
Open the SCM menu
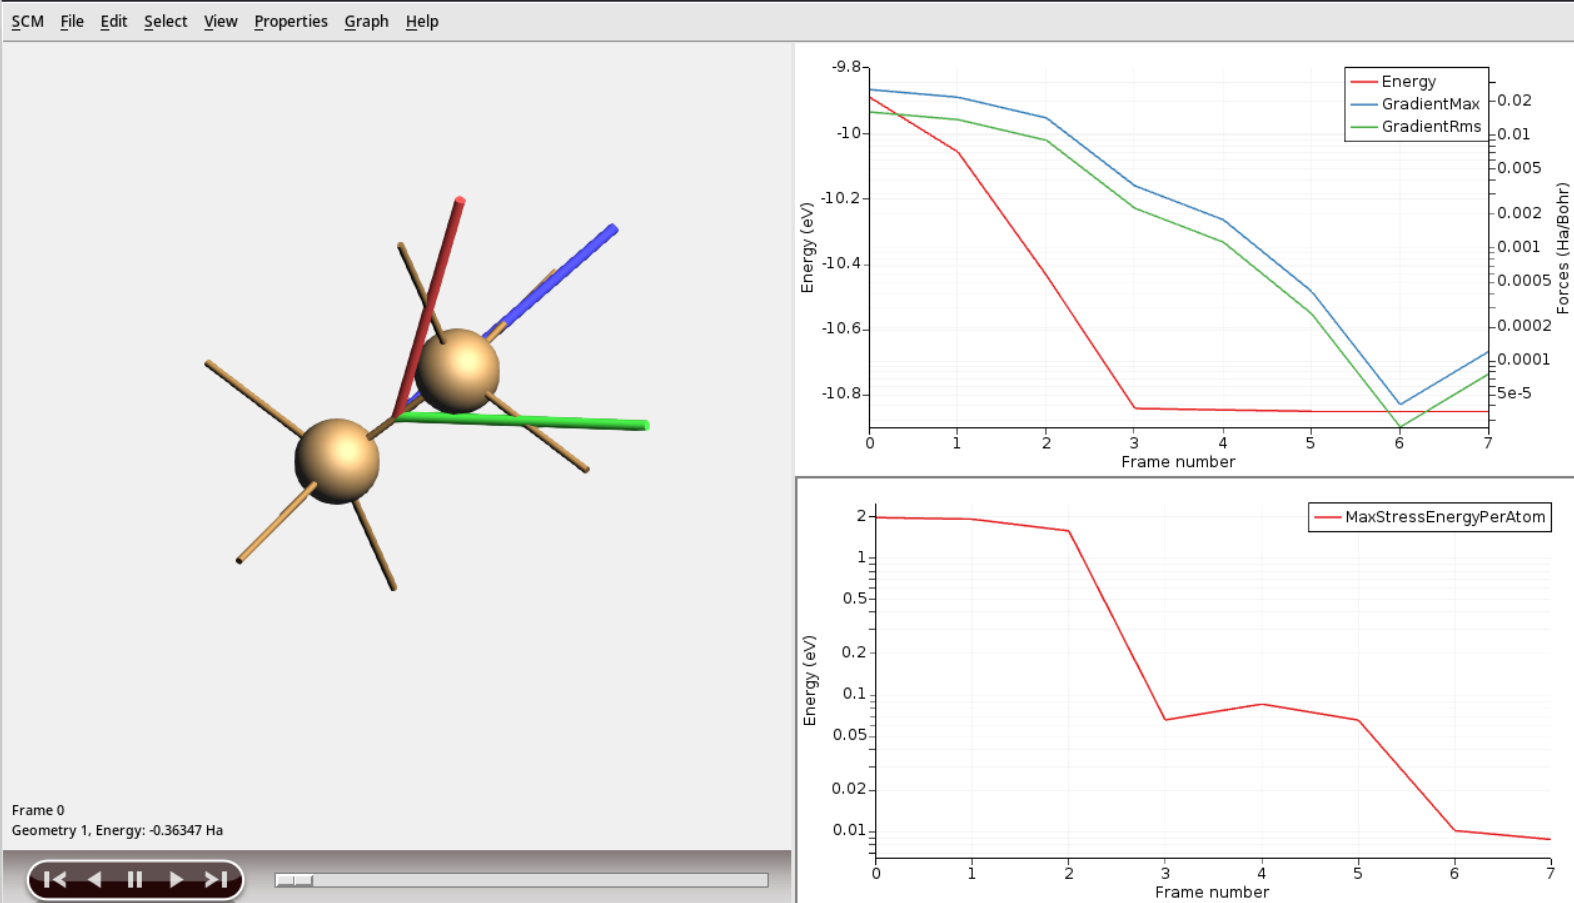coord(27,21)
